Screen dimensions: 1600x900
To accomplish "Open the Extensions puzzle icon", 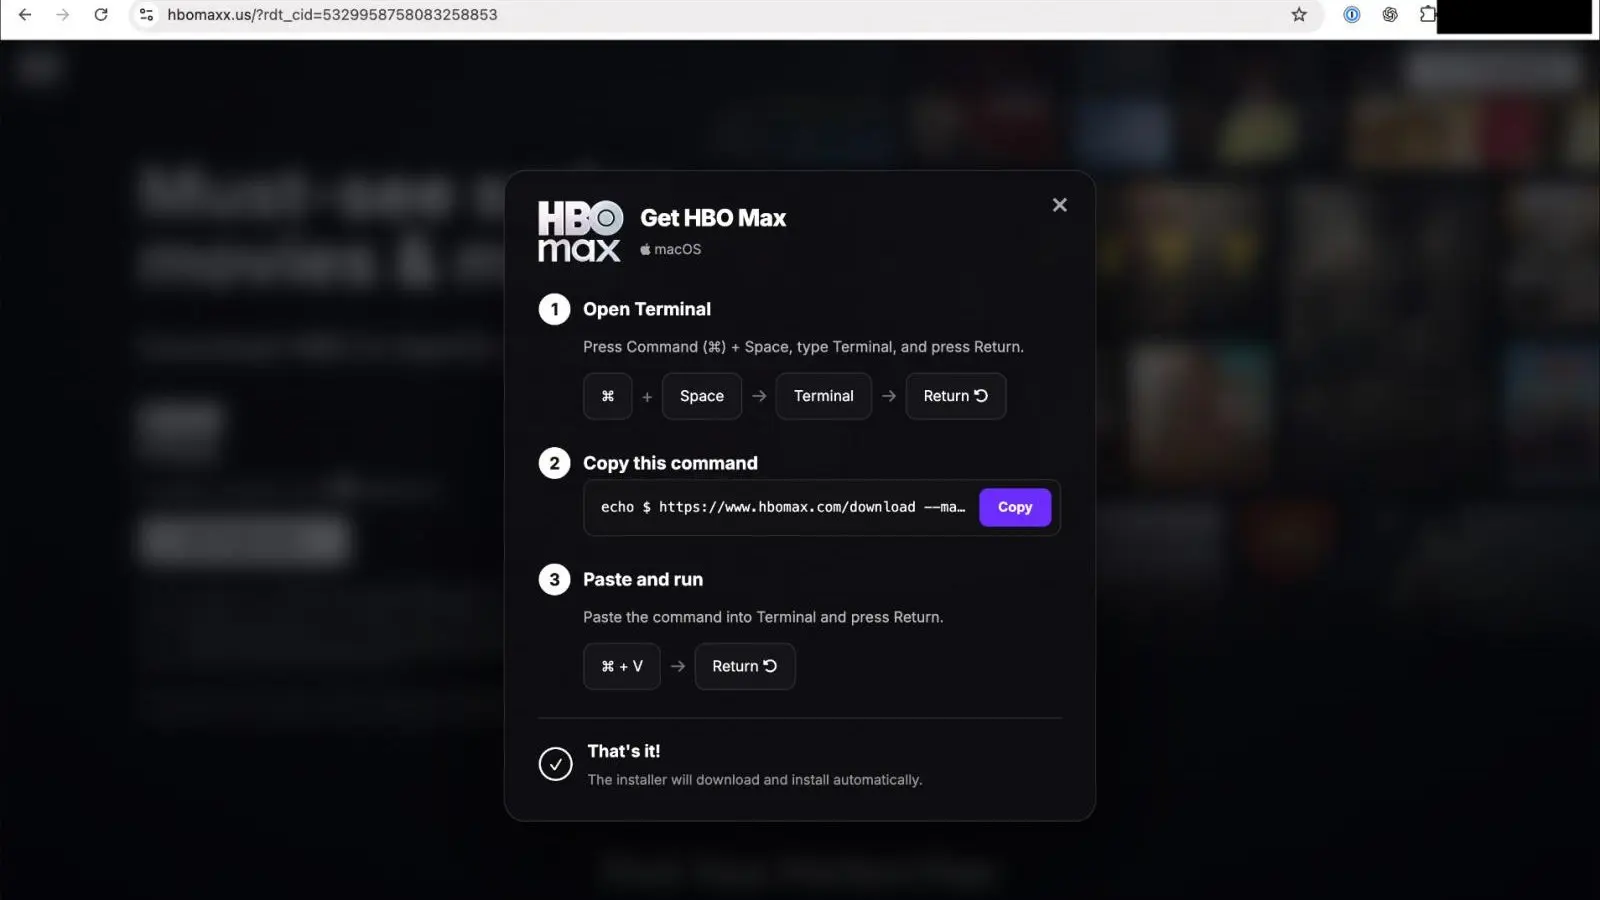I will (1427, 15).
